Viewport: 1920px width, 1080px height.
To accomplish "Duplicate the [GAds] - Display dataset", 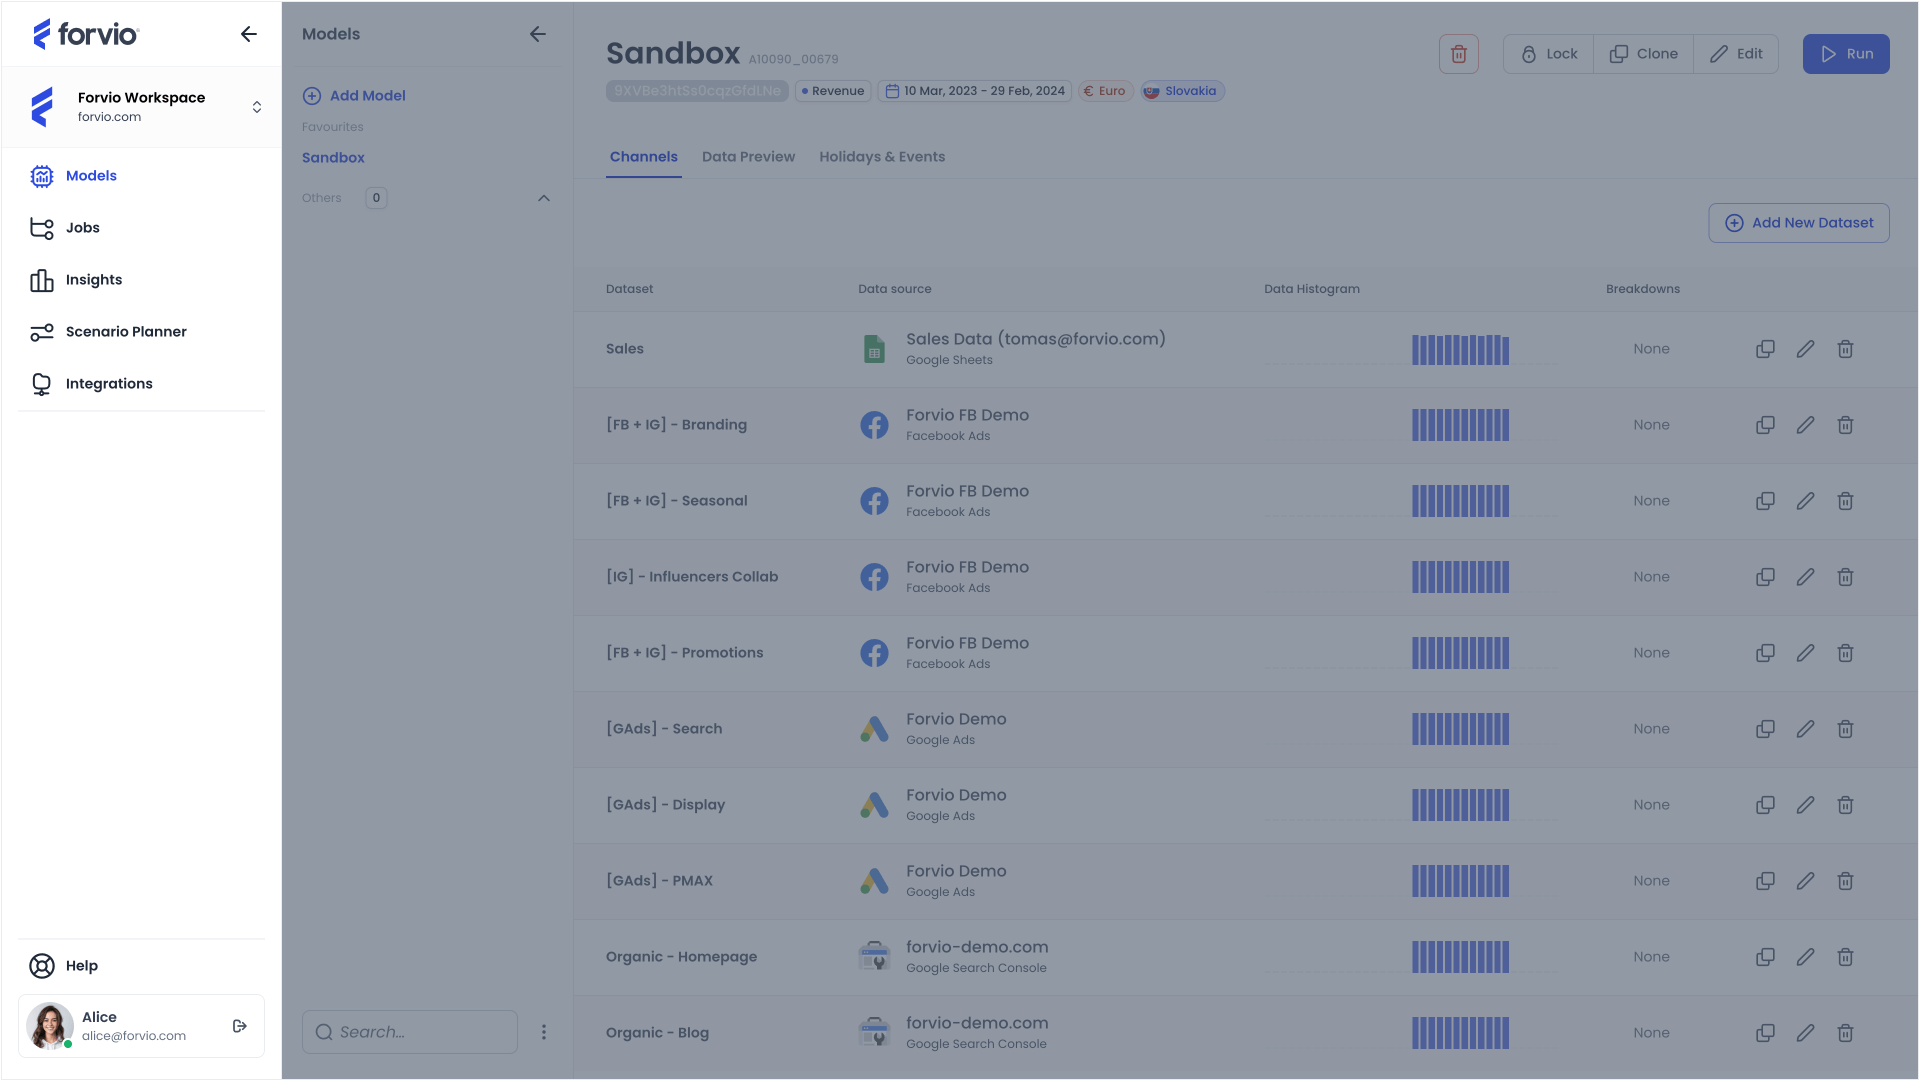I will point(1766,805).
